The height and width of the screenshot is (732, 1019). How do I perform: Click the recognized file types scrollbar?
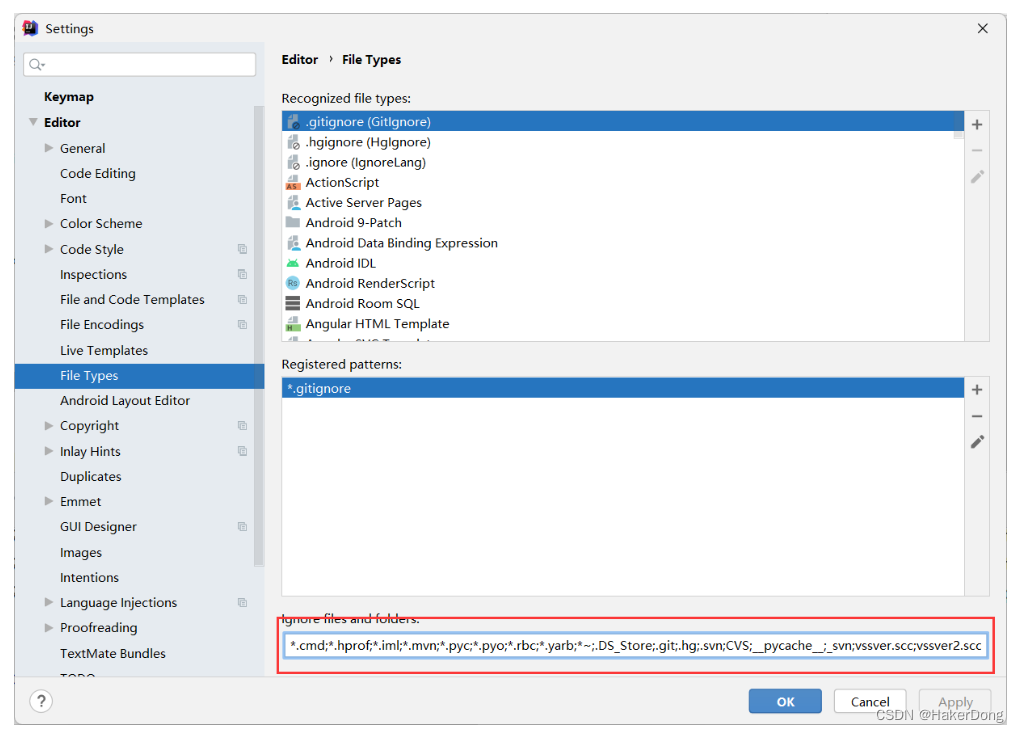coord(958,125)
